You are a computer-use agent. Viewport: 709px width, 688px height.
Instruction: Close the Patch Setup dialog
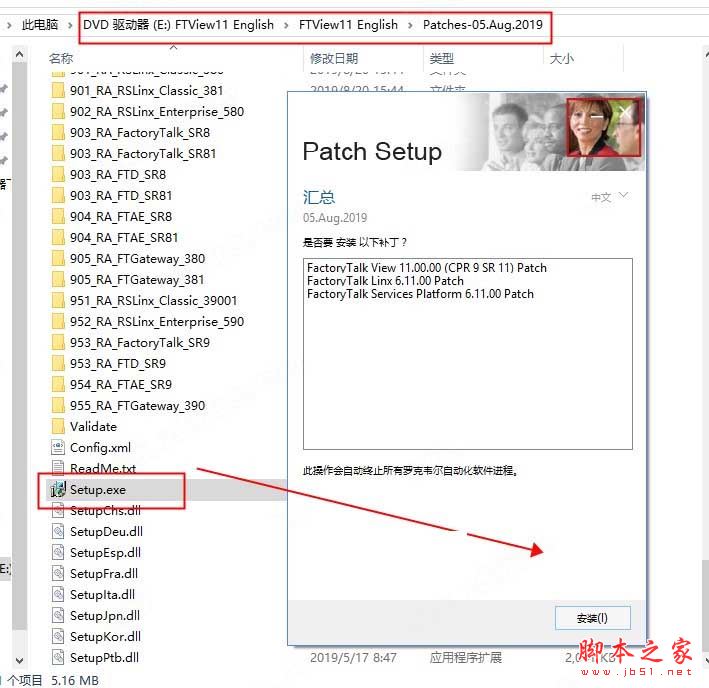click(624, 112)
